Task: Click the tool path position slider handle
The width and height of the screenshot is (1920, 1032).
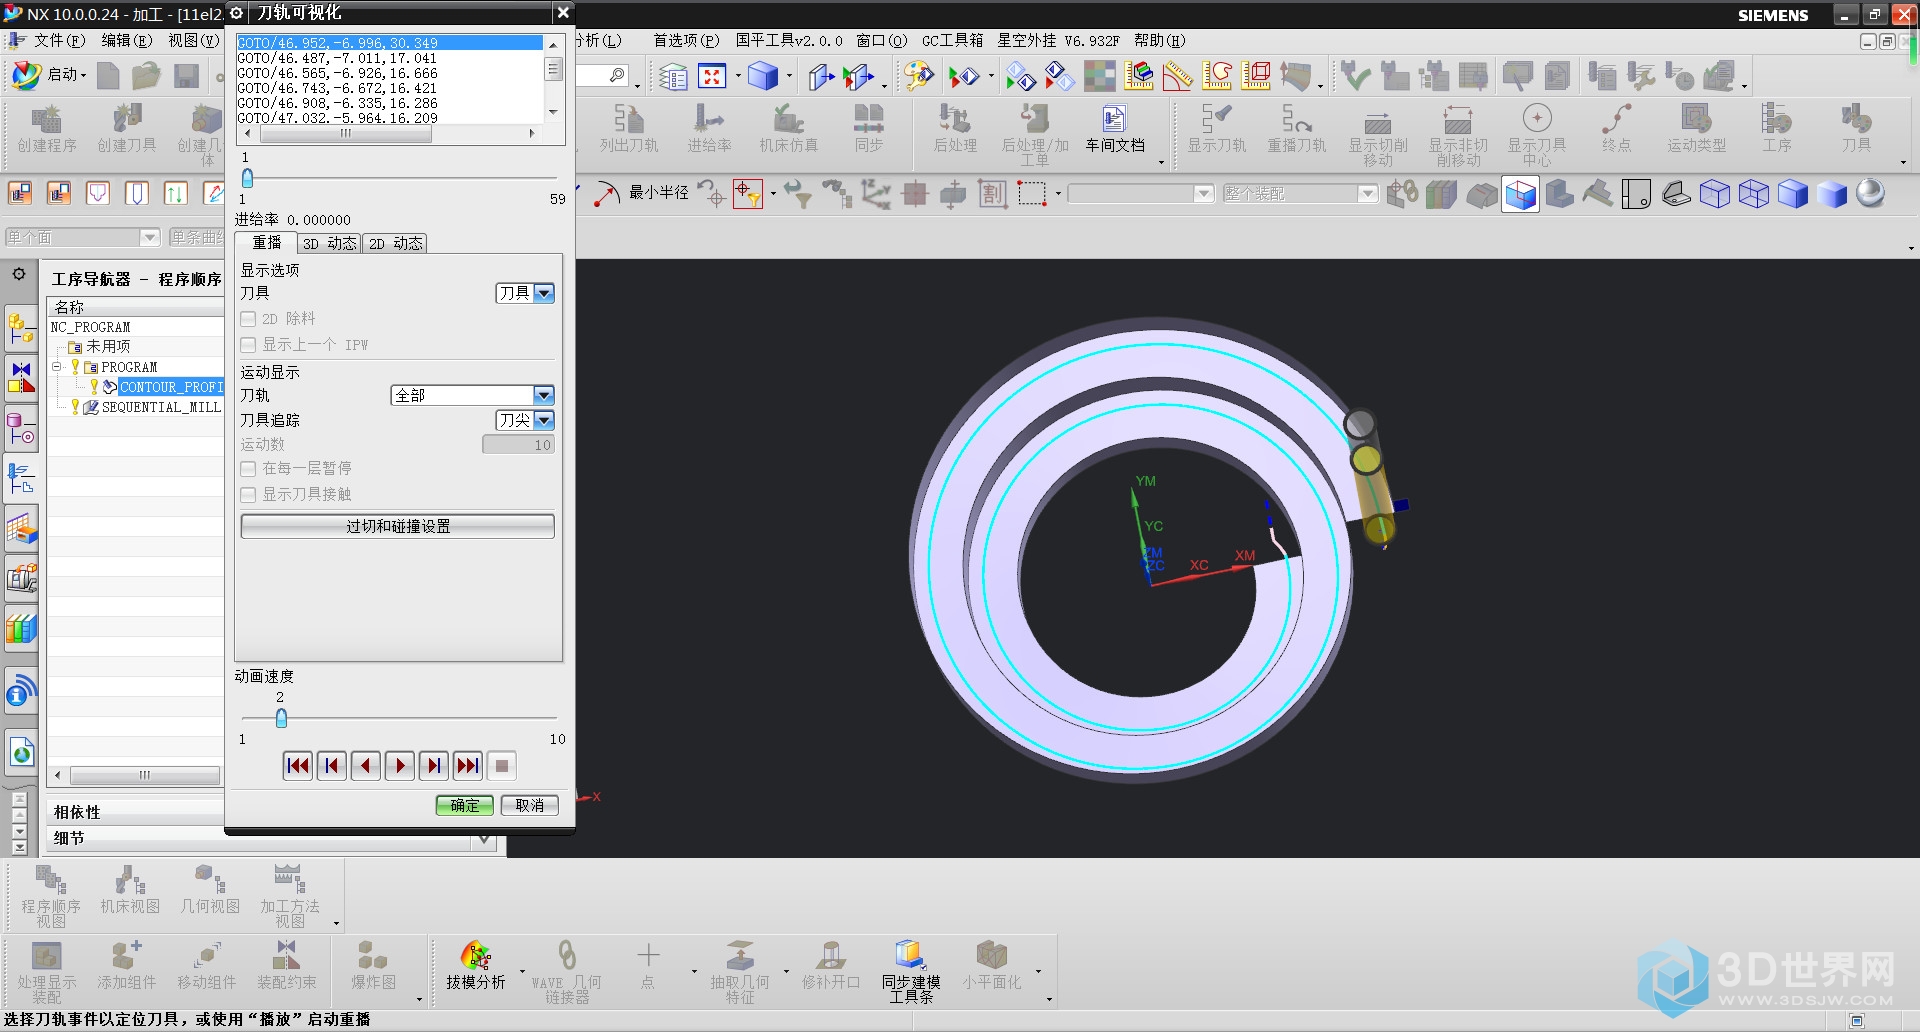Action: [247, 178]
